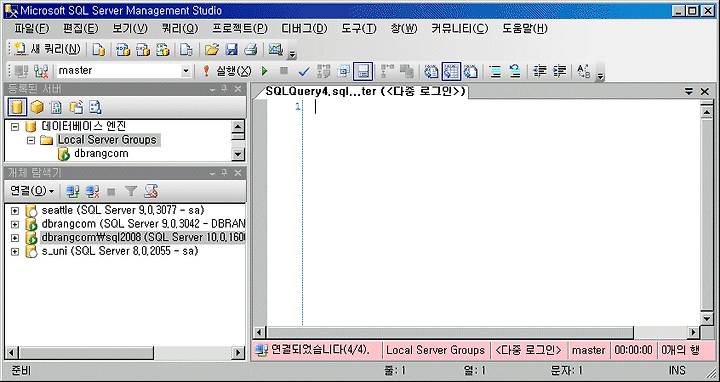
Task: Select dbrangcom under Local Server Groups
Action: click(x=101, y=153)
